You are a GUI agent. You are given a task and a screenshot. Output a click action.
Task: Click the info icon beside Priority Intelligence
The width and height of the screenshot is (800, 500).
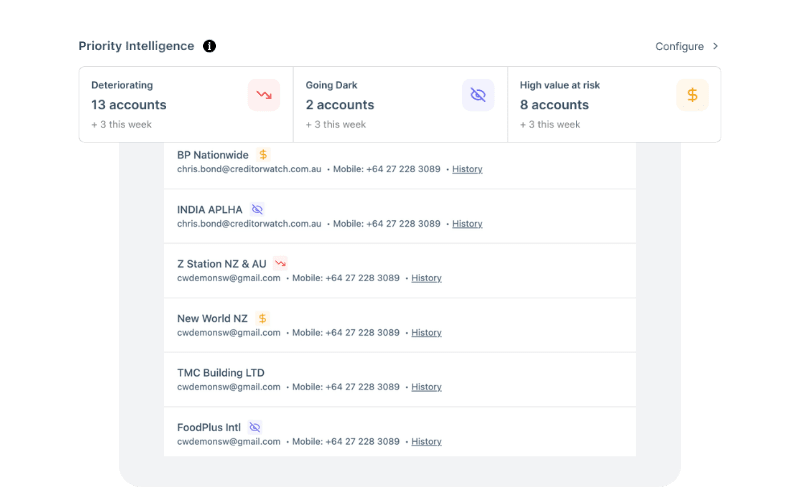(209, 46)
